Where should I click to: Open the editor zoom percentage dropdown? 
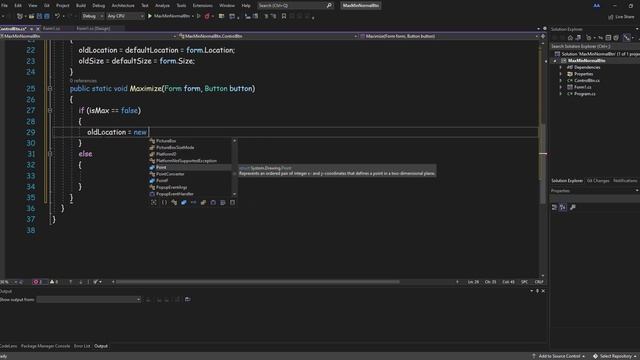(16, 282)
